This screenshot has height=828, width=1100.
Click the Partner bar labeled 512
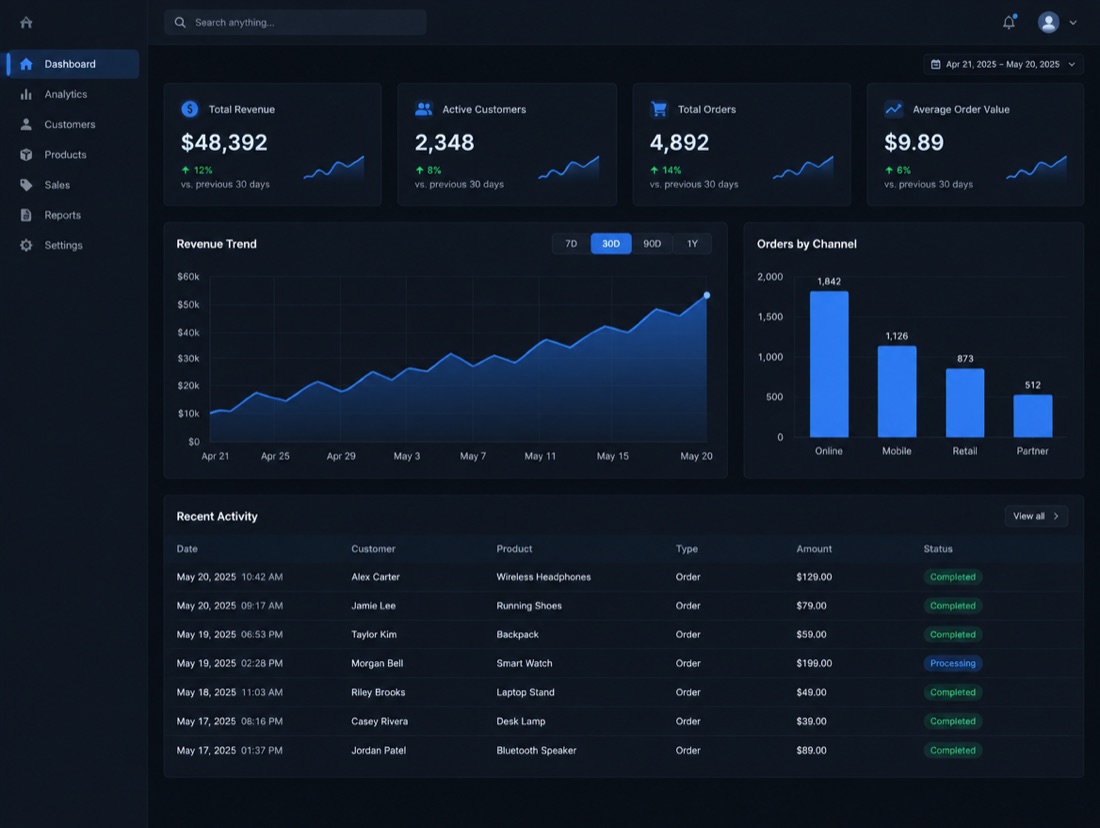1033,416
